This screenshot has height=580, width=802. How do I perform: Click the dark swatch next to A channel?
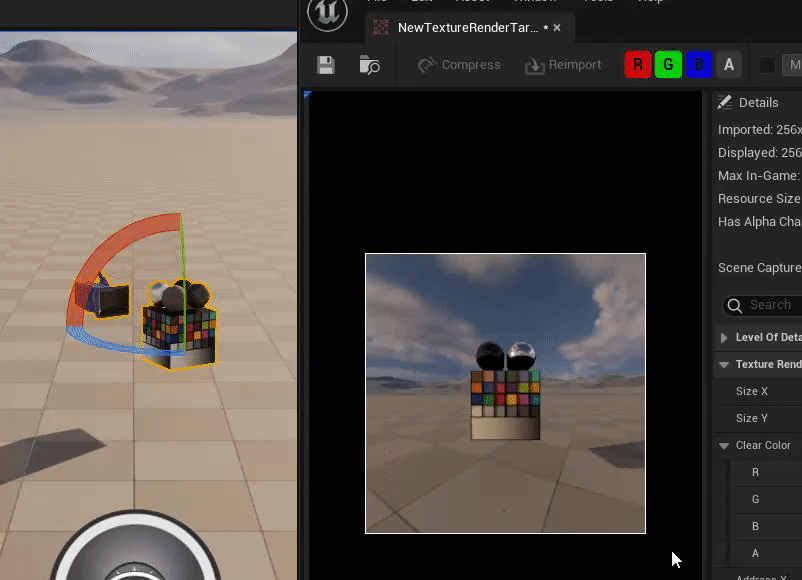click(766, 65)
